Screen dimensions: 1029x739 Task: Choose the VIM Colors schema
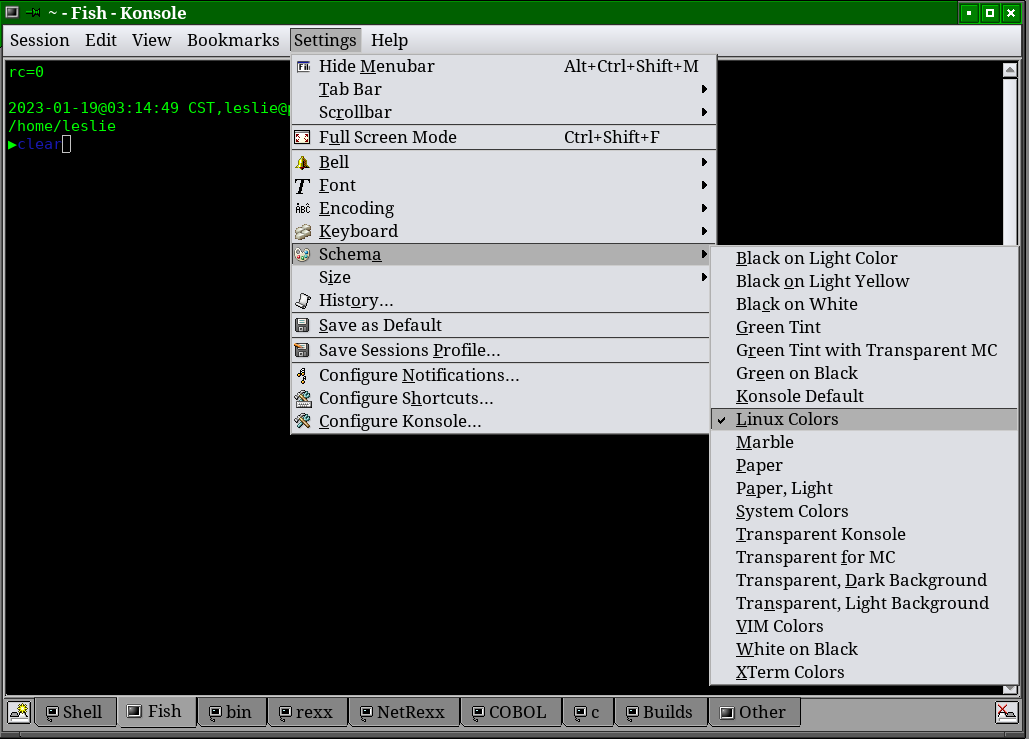click(864, 627)
